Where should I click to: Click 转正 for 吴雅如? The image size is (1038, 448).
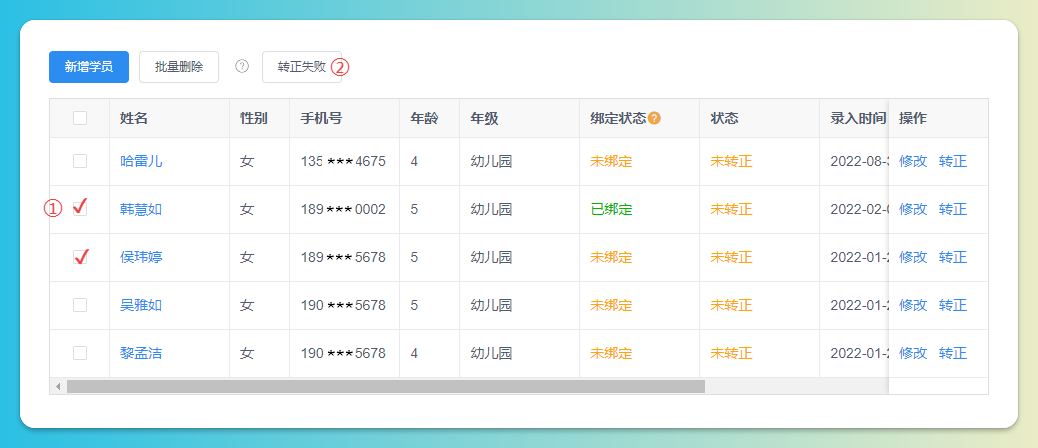pyautogui.click(x=953, y=305)
